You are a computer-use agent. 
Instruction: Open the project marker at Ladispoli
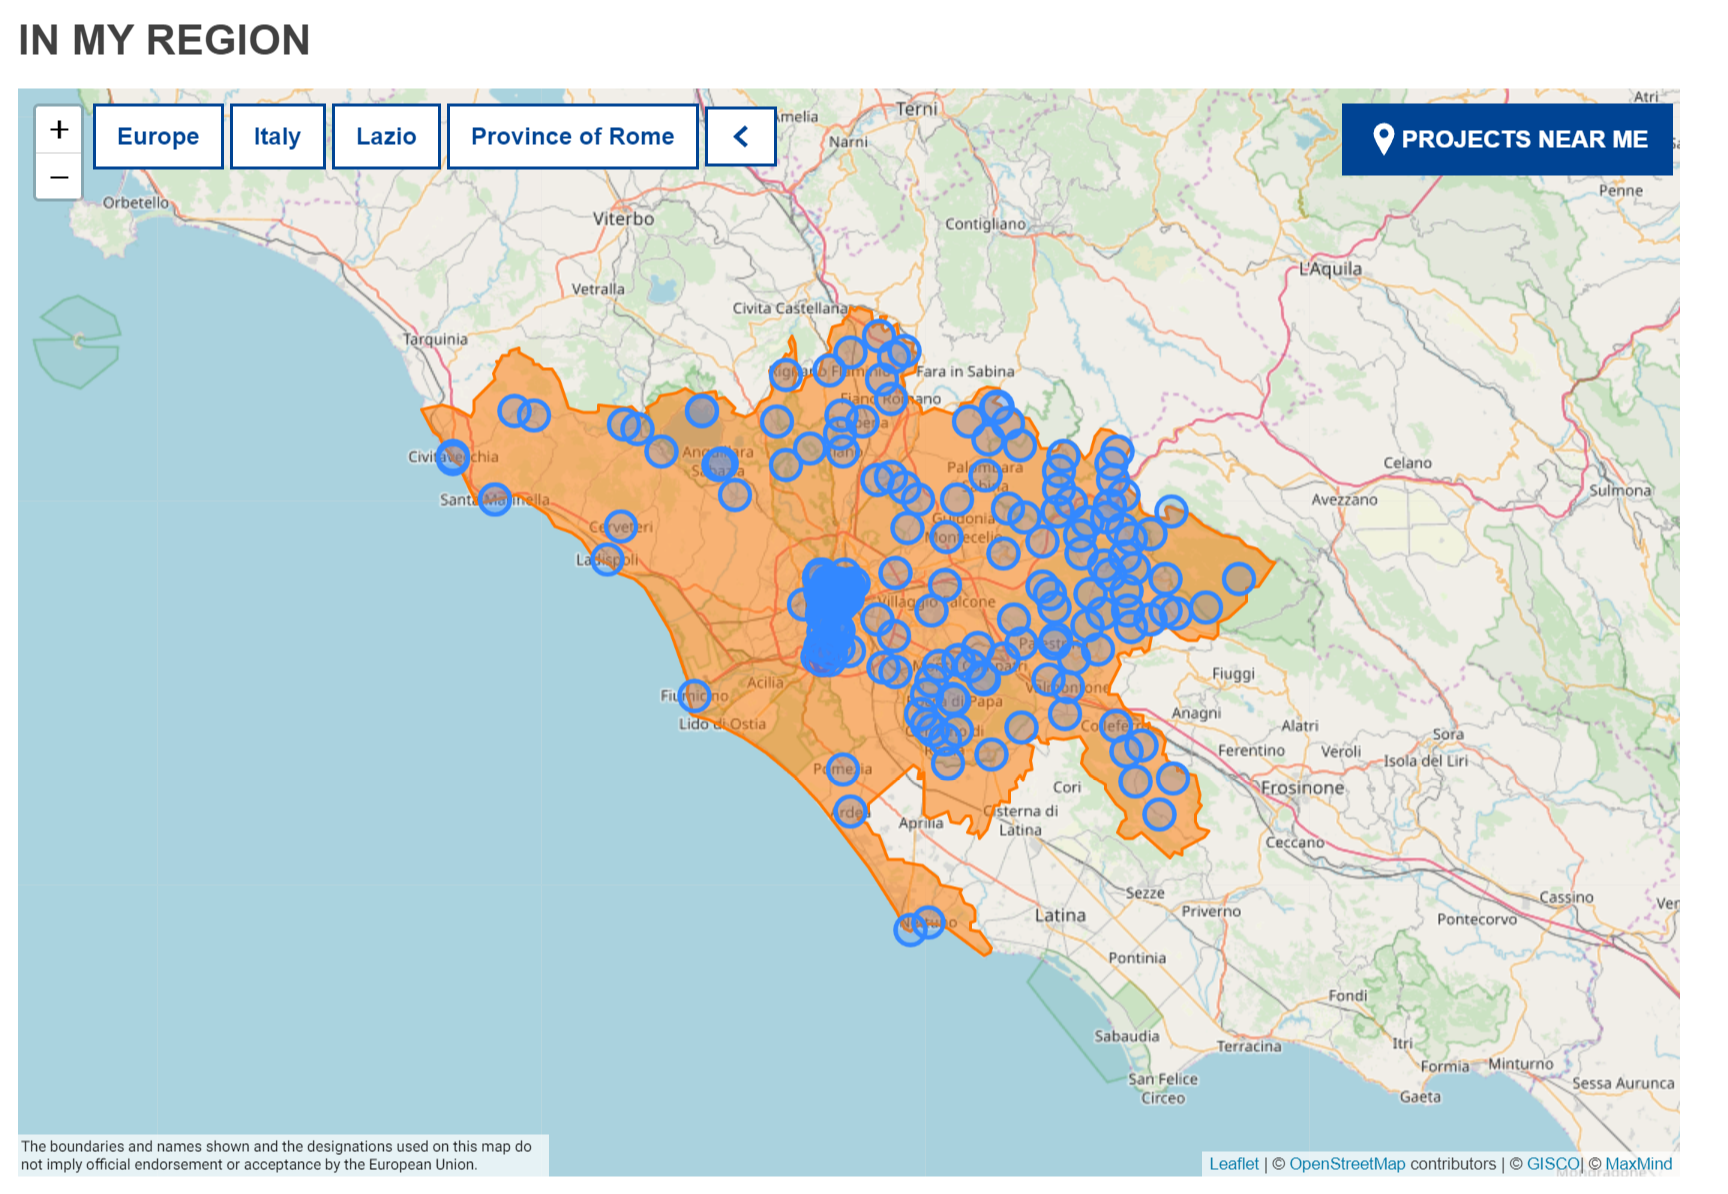(x=607, y=559)
